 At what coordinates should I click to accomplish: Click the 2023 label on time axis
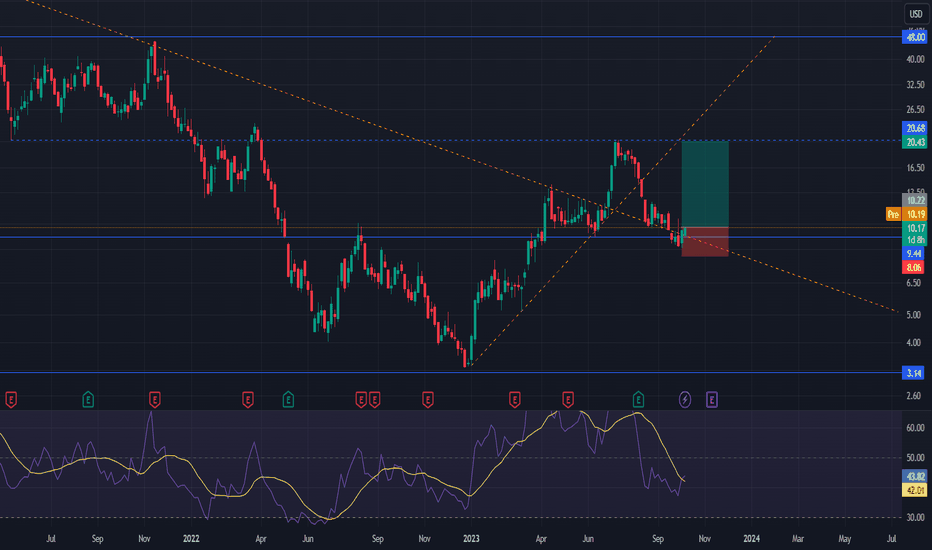pos(471,539)
